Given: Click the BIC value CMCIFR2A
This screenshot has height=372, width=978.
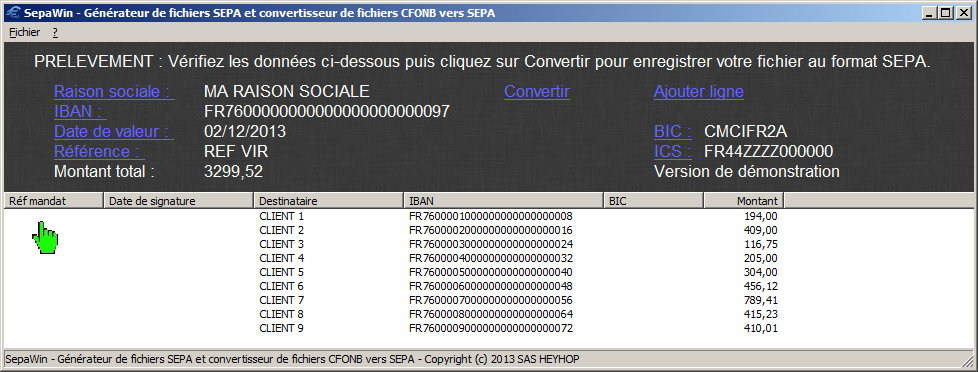Looking at the screenshot, I should [x=746, y=132].
